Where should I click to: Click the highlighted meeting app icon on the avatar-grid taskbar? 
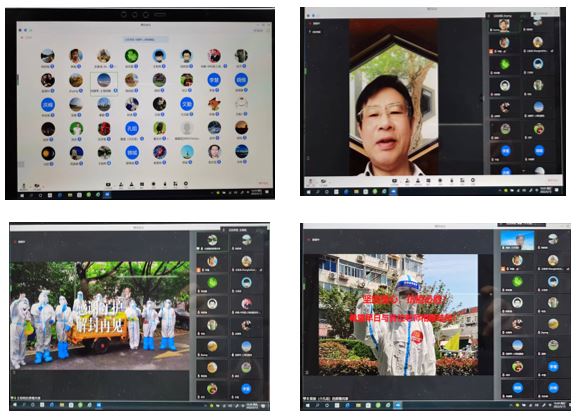pos(108,194)
